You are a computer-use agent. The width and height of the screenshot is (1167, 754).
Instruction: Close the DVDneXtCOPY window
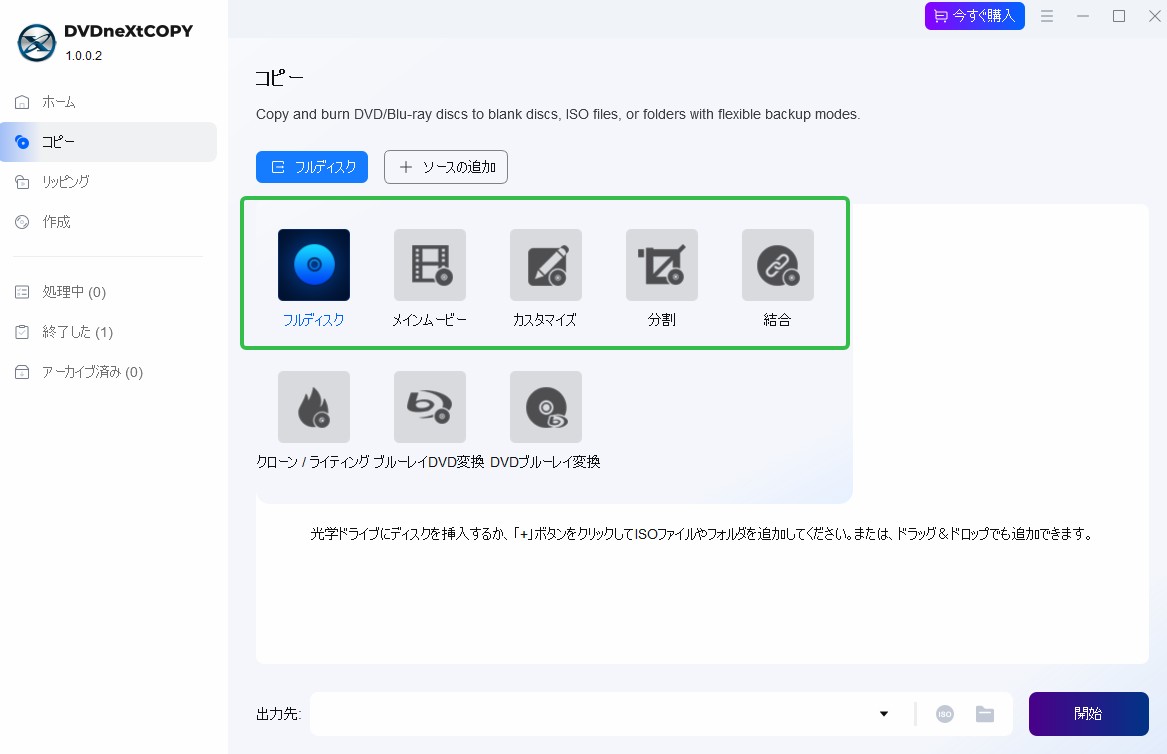tap(1154, 16)
